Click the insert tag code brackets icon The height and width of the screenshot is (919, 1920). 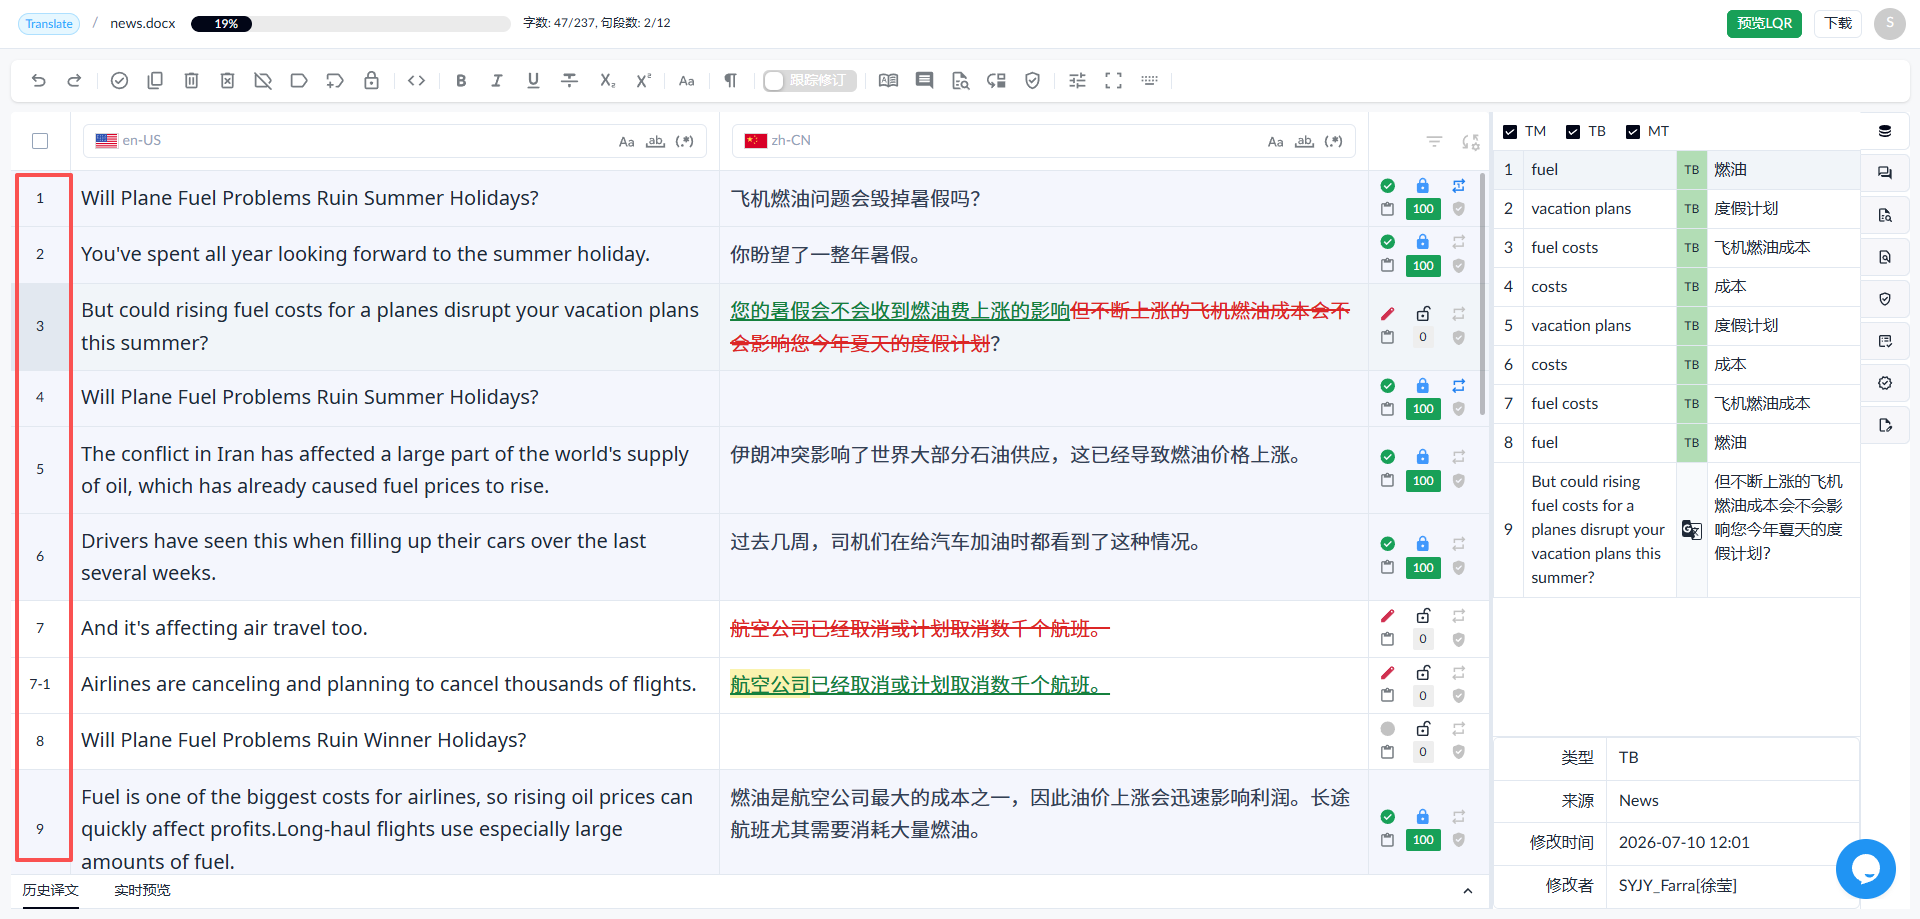click(x=417, y=81)
